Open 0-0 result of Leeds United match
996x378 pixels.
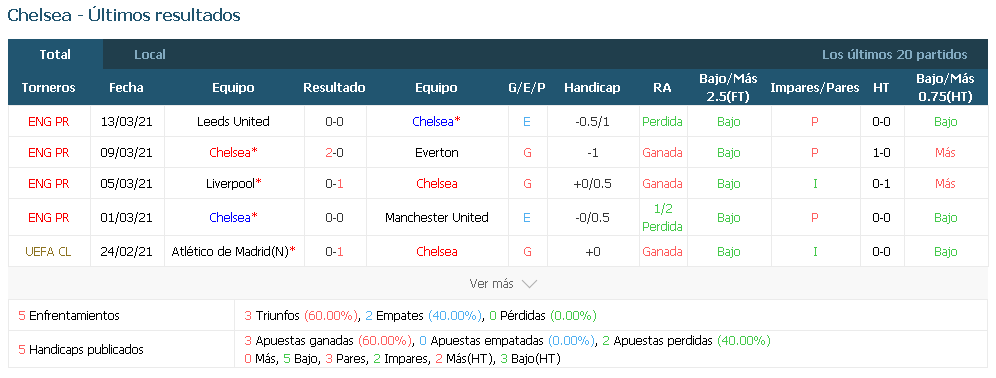[334, 121]
